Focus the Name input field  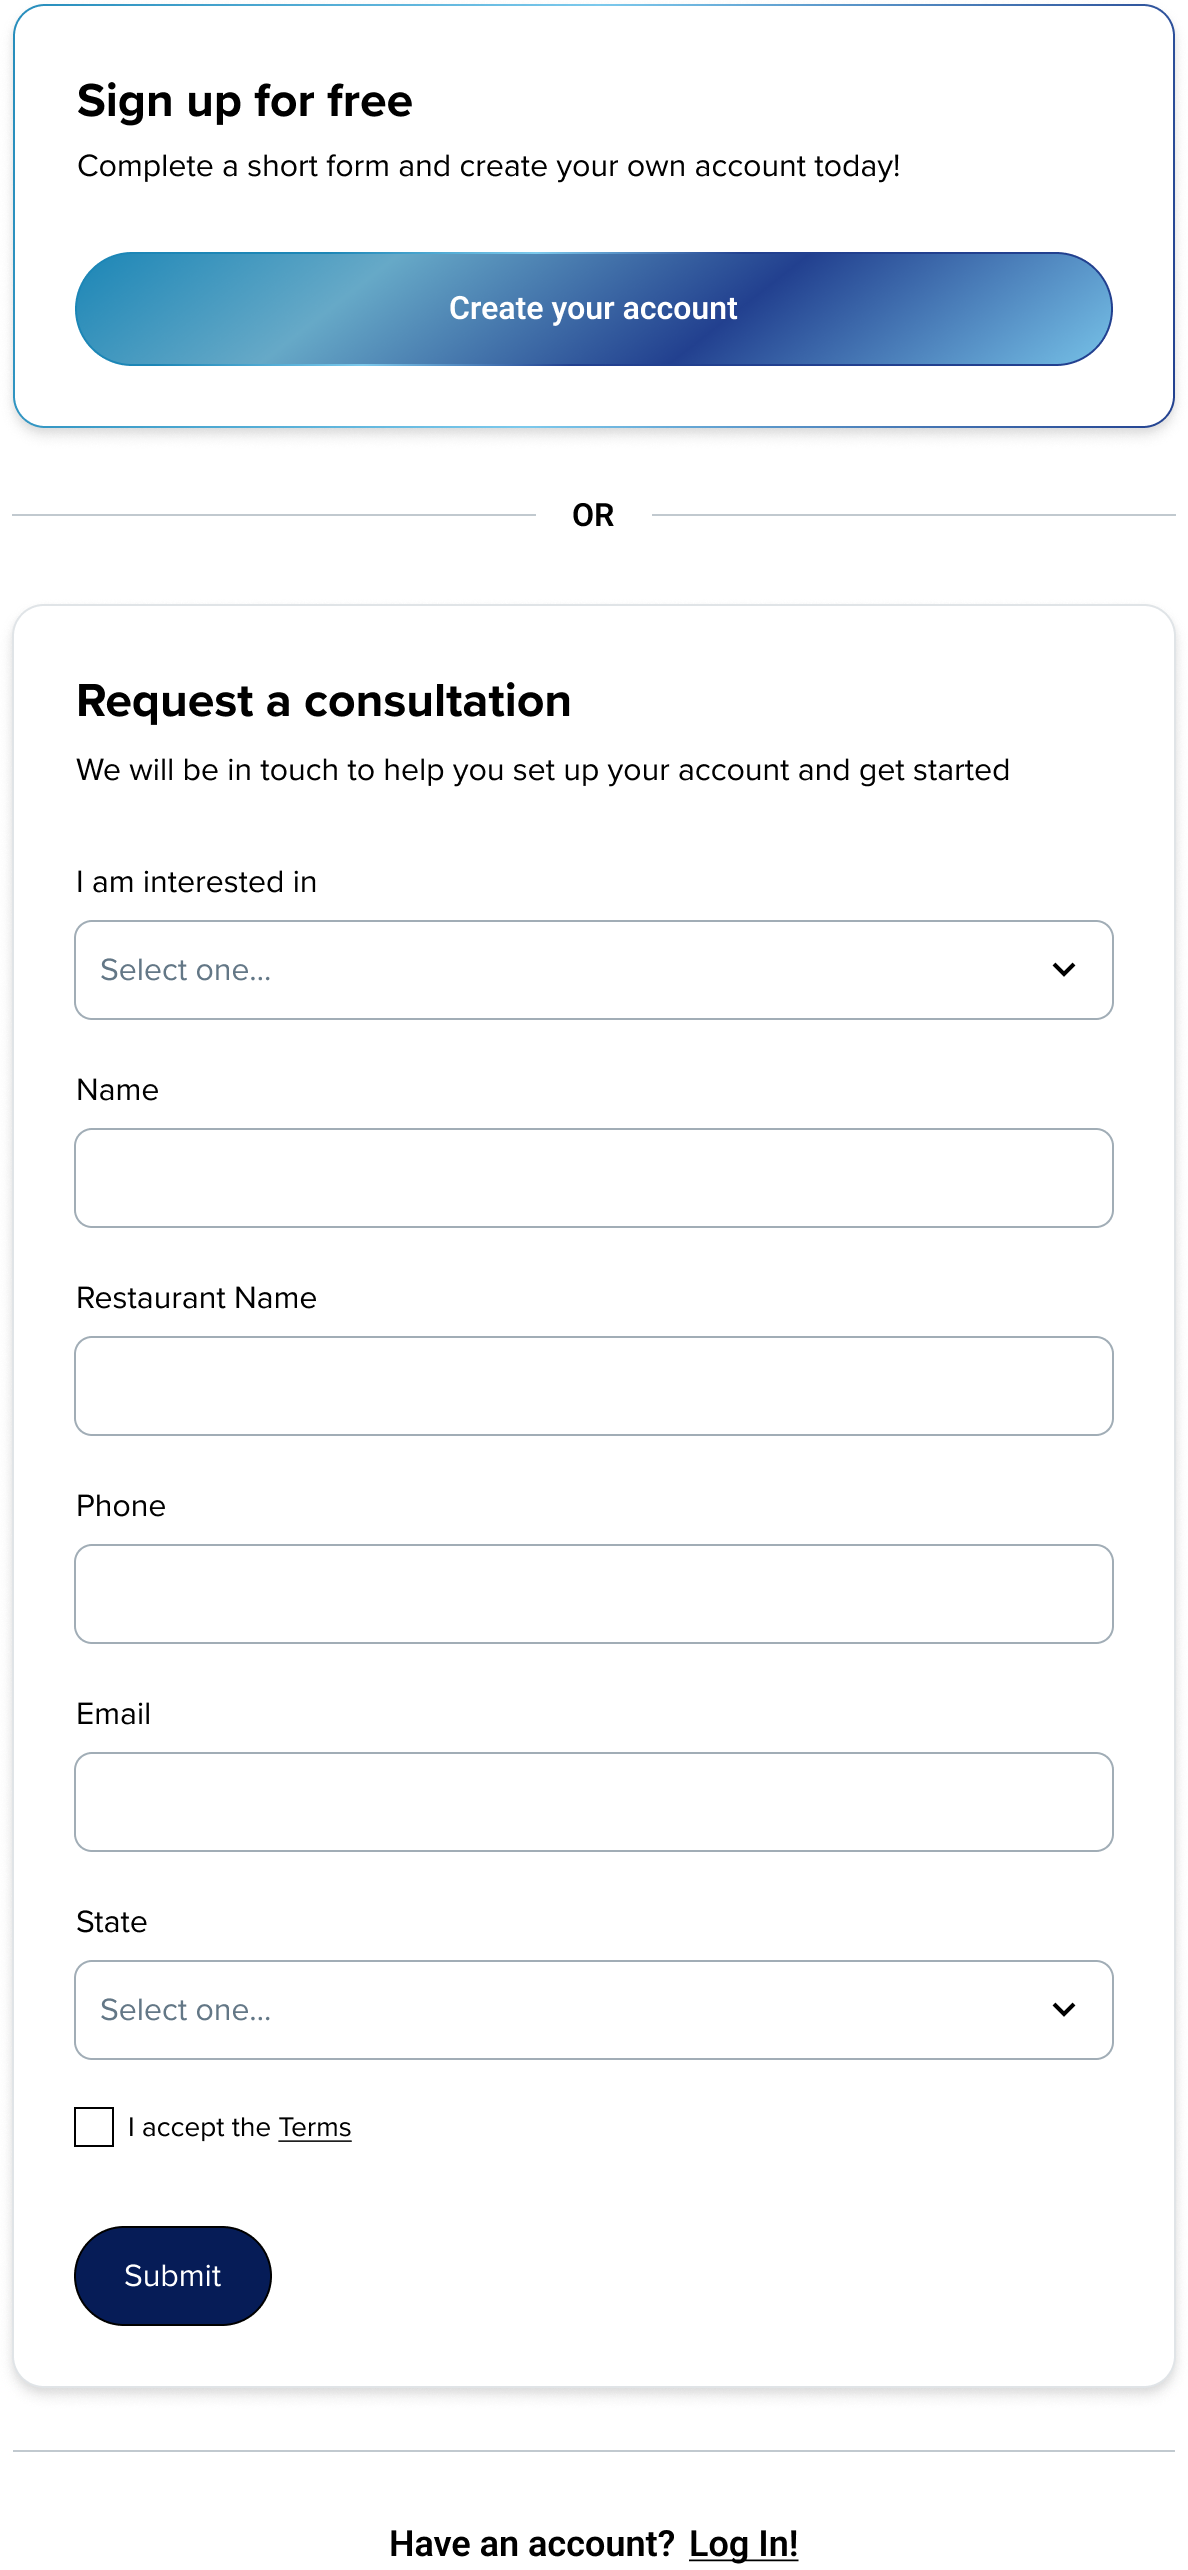(x=593, y=1178)
